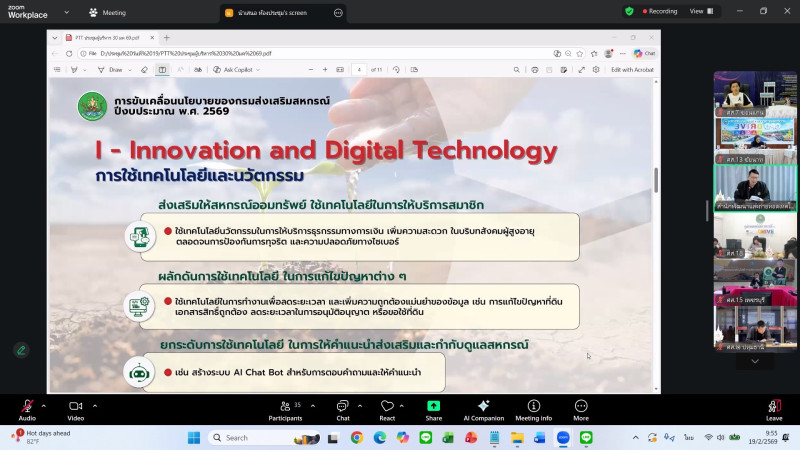
Task: Open screen share options ellipsis button
Action: [337, 13]
